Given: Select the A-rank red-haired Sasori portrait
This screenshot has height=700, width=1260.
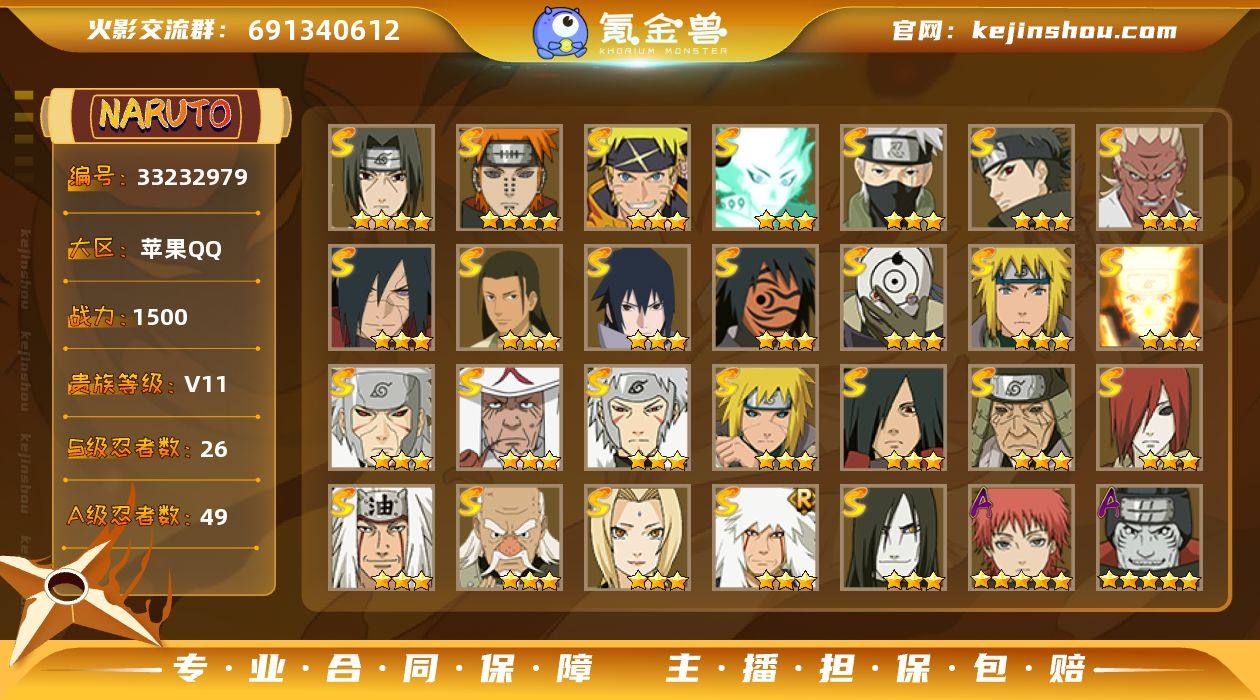Looking at the screenshot, I should [x=1022, y=538].
